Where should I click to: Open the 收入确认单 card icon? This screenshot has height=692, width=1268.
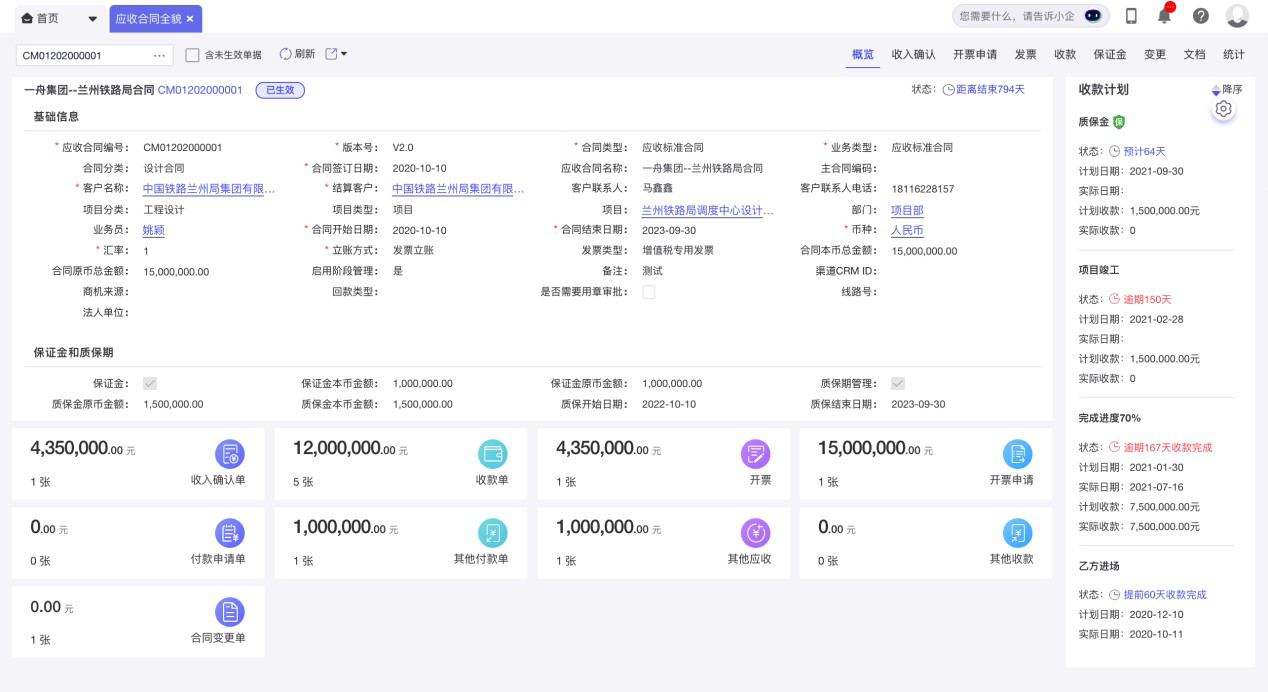point(230,454)
